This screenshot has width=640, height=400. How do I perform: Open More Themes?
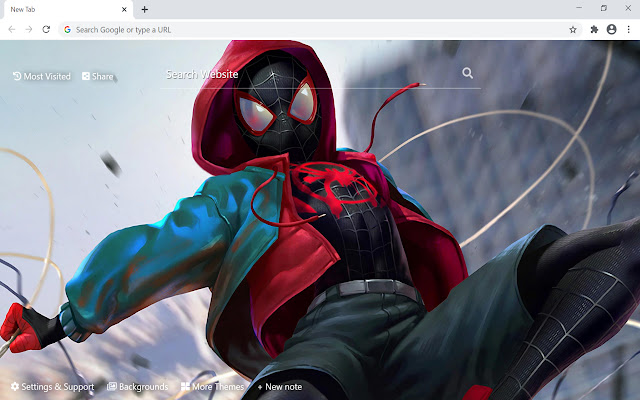tap(213, 387)
